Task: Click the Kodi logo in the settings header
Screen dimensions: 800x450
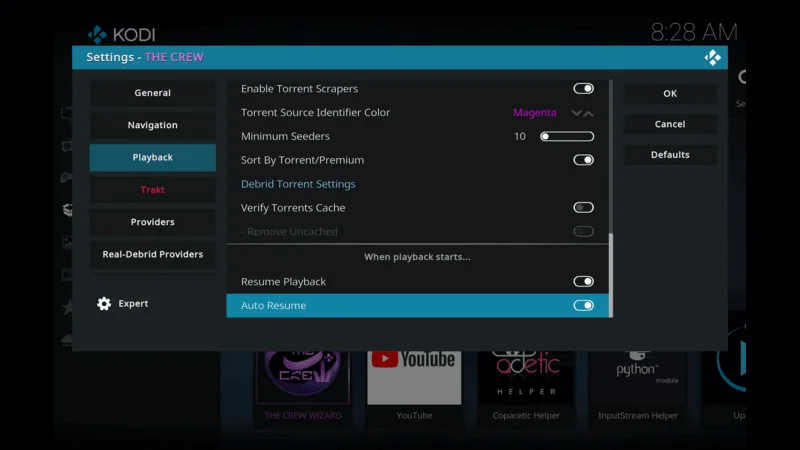Action: [x=712, y=58]
